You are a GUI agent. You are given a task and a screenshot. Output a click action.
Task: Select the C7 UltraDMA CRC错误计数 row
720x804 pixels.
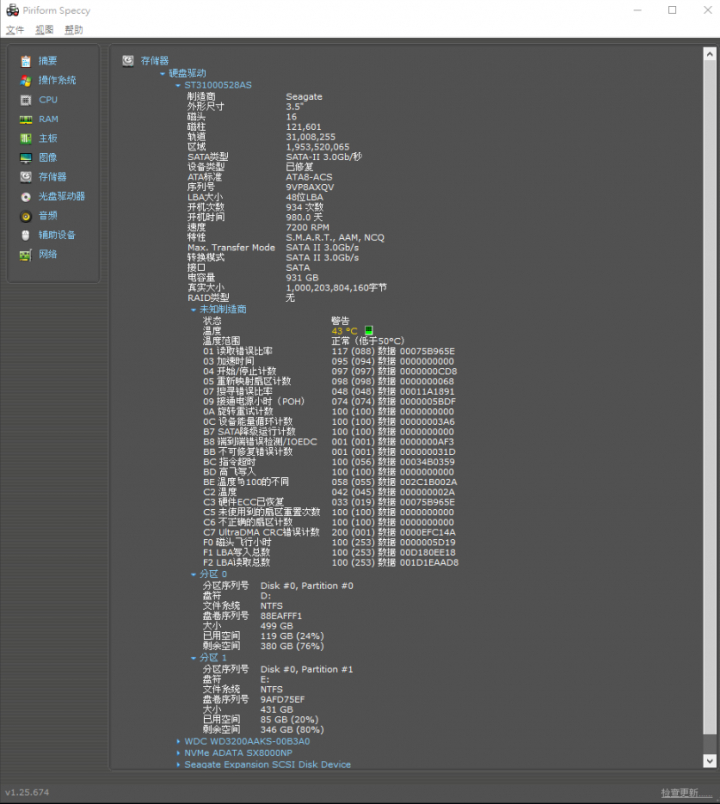tap(329, 532)
